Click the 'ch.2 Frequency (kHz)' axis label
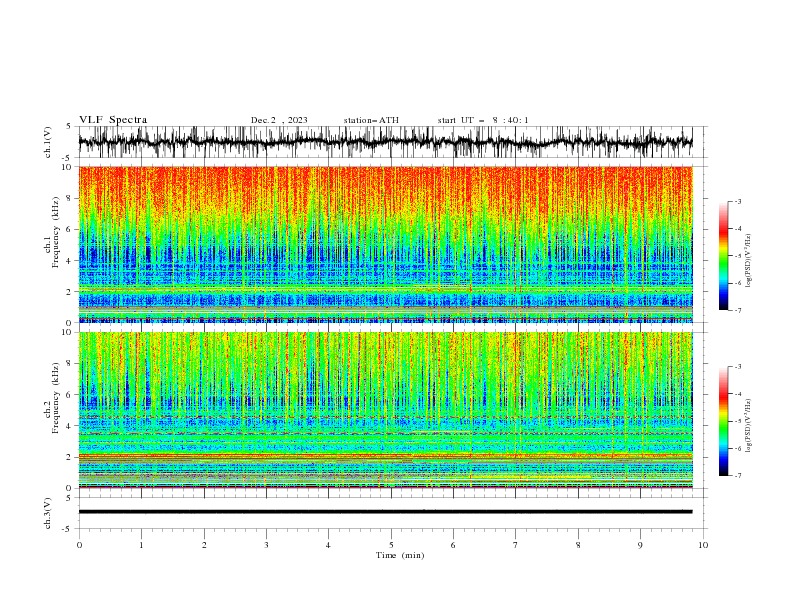This screenshot has height=612, width=792. coord(51,397)
